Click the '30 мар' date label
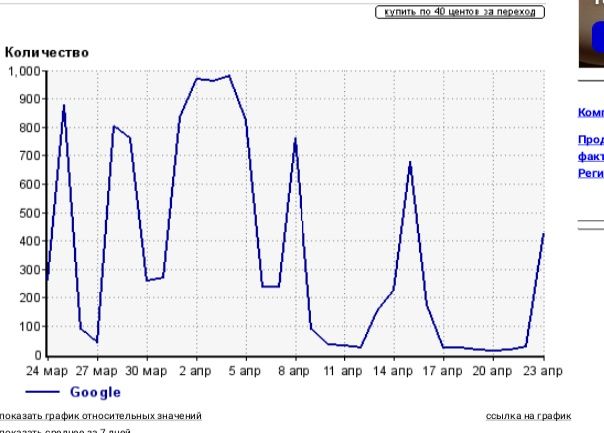Image resolution: width=604 pixels, height=433 pixels. [146, 371]
